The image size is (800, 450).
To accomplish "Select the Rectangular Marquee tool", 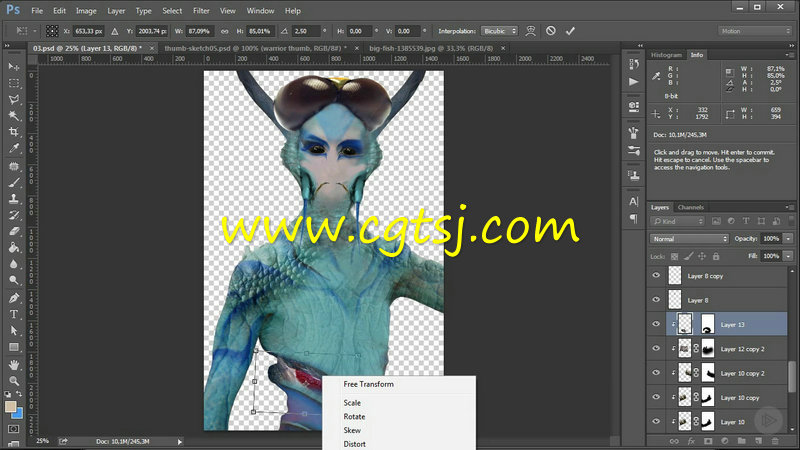I will tap(14, 83).
